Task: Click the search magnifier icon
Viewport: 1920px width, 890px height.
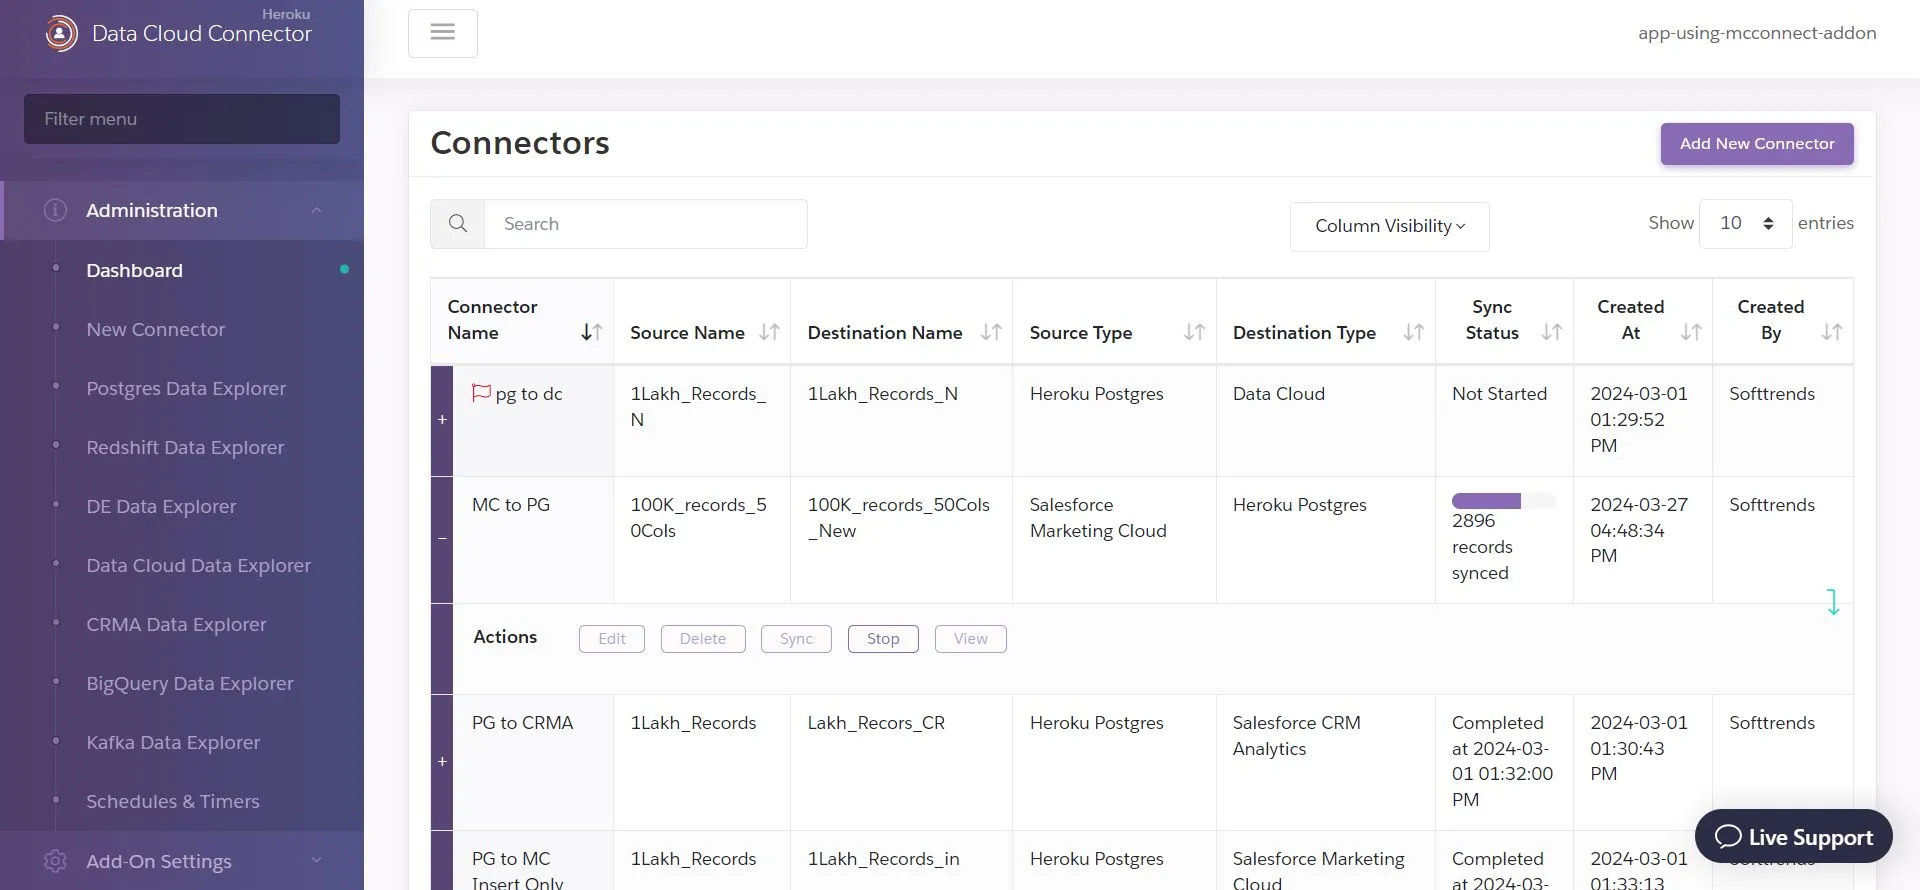Action: coord(458,224)
